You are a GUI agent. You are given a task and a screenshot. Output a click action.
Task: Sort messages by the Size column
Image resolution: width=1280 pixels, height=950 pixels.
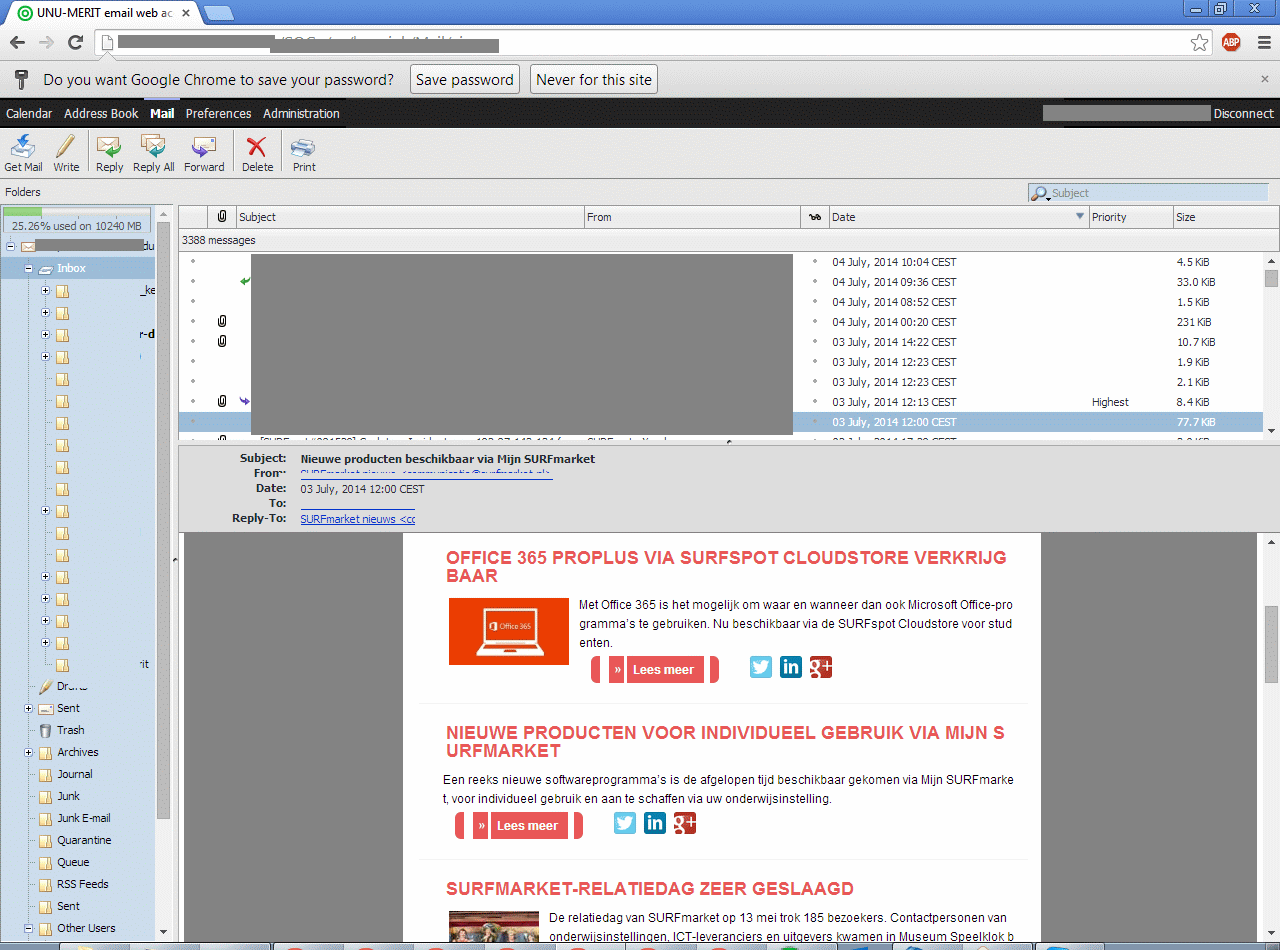[x=1225, y=217]
